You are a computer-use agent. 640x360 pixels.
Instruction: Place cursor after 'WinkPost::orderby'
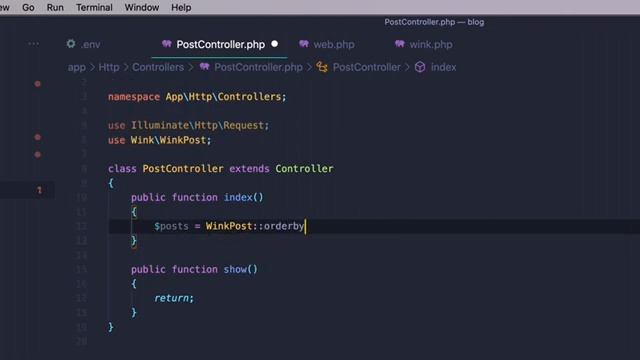click(305, 226)
